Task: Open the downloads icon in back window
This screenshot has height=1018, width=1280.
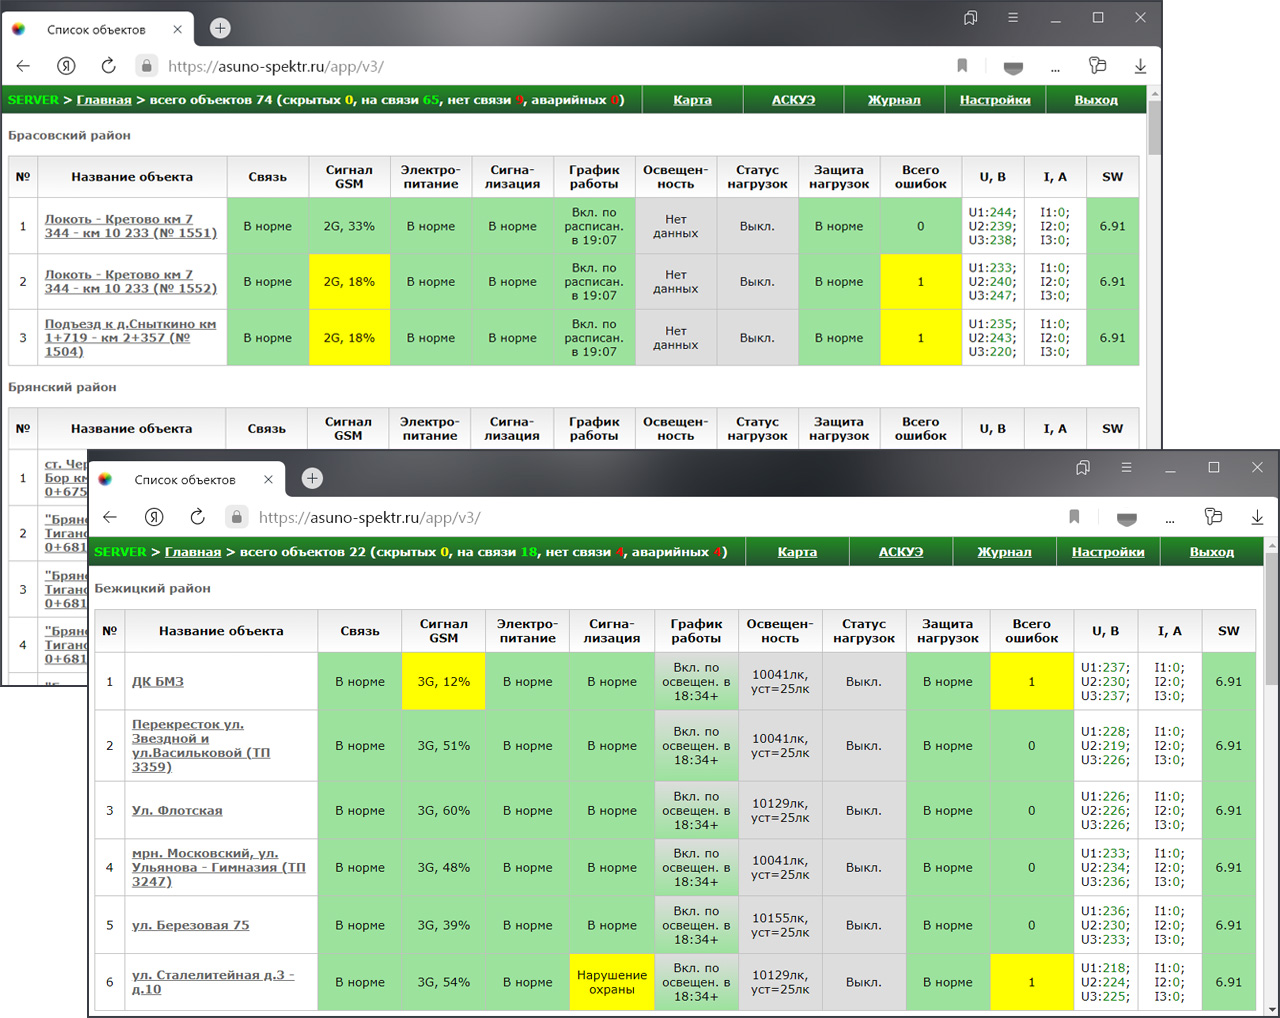Action: (x=1140, y=66)
